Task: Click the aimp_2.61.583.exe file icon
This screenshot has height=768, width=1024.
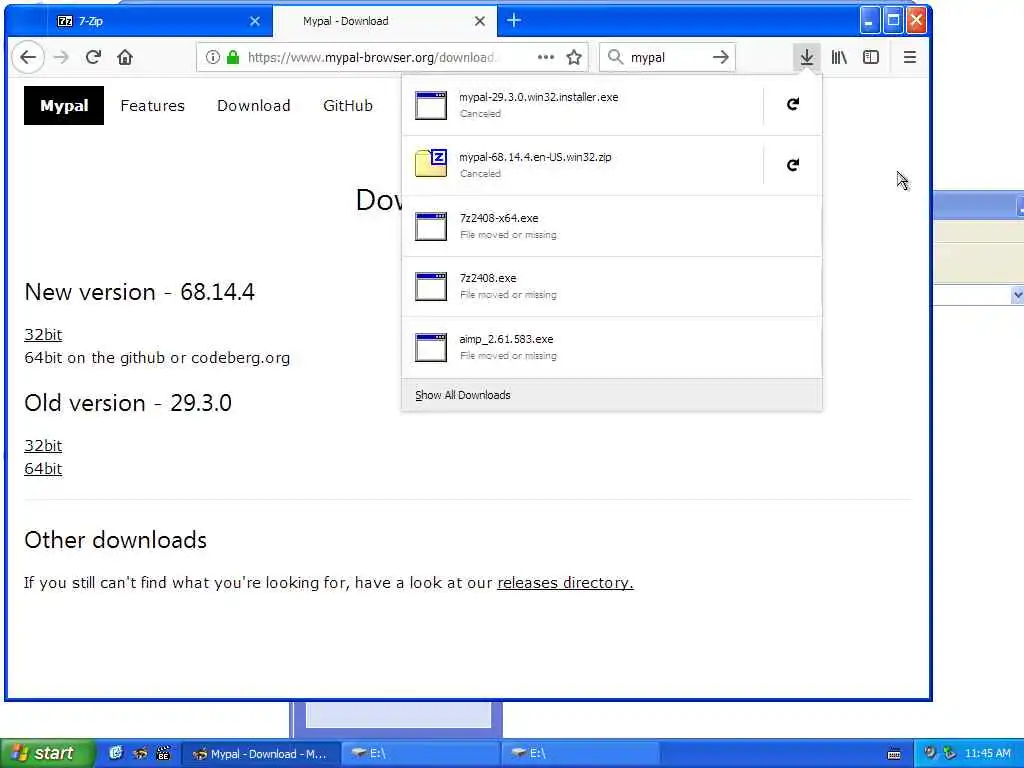Action: point(431,347)
